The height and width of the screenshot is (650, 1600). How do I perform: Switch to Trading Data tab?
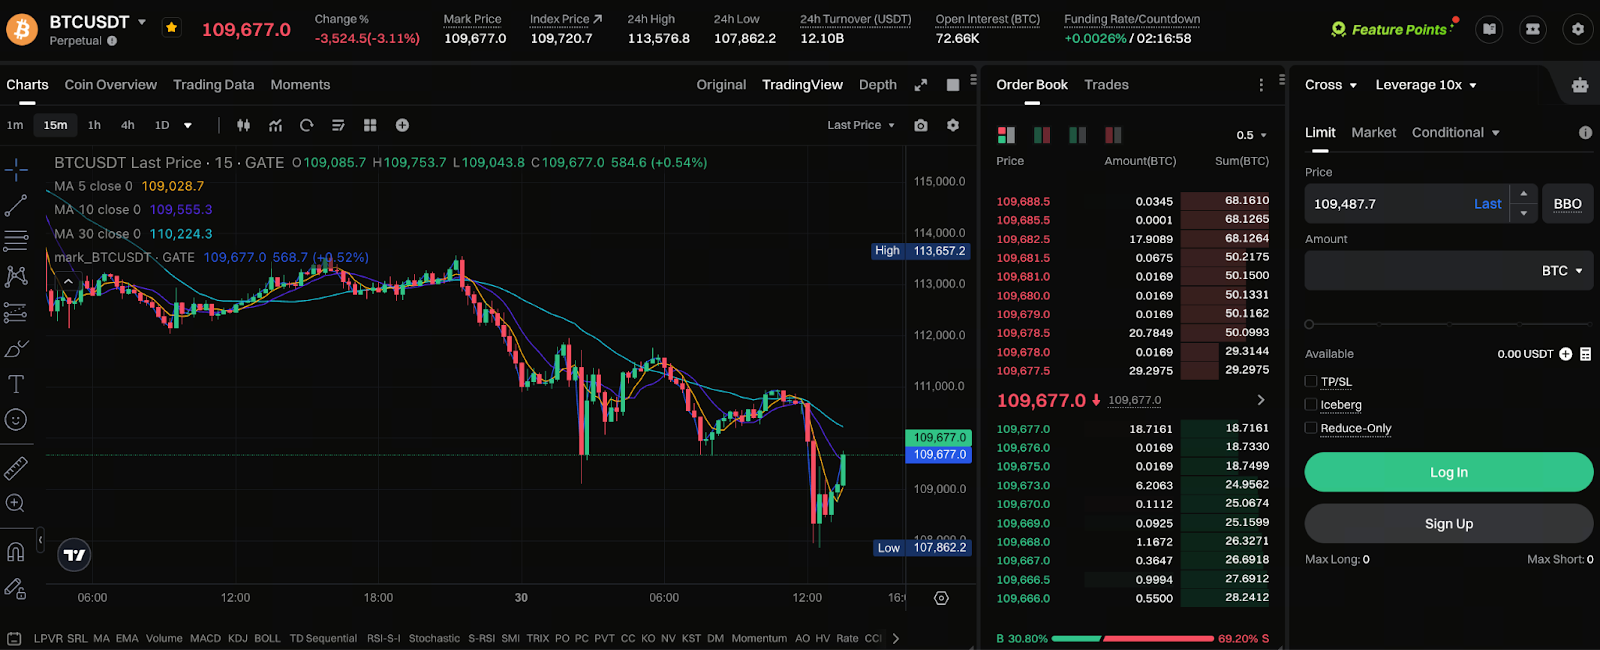(x=213, y=85)
